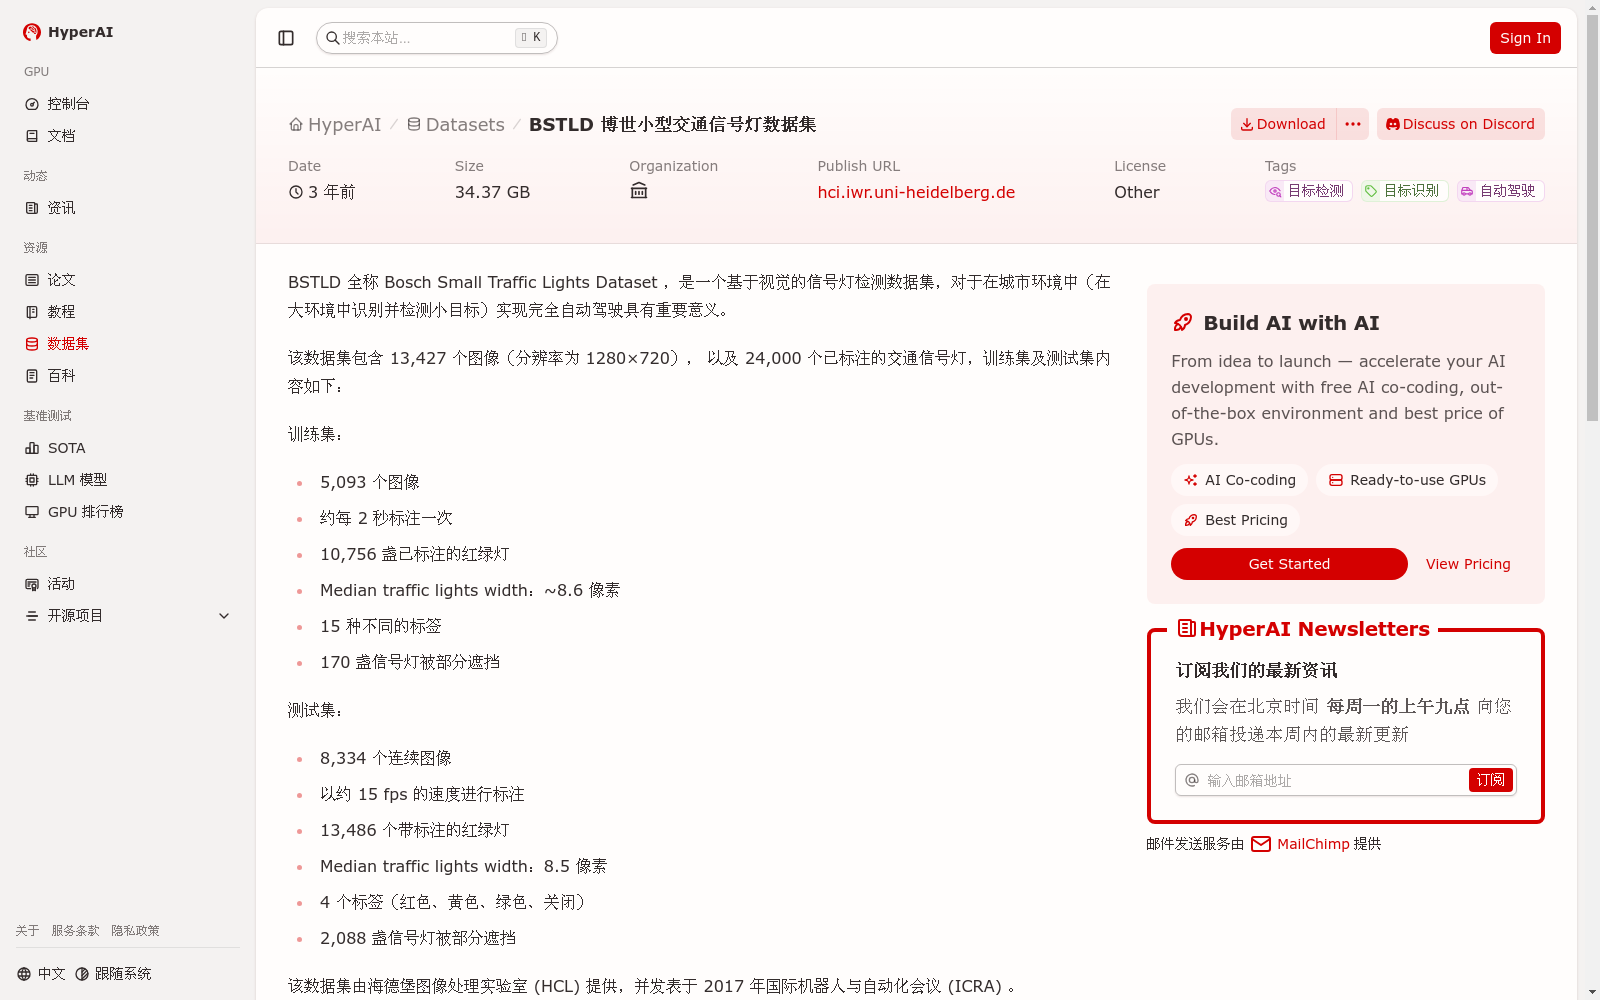1600x1000 pixels.
Task: Select the 目标检测 tag
Action: 1308,191
